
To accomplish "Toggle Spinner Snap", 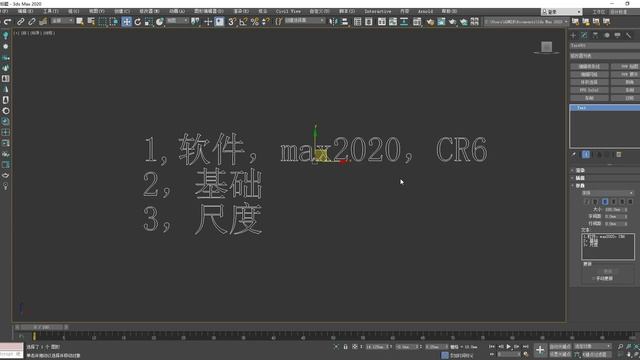I will (265, 22).
